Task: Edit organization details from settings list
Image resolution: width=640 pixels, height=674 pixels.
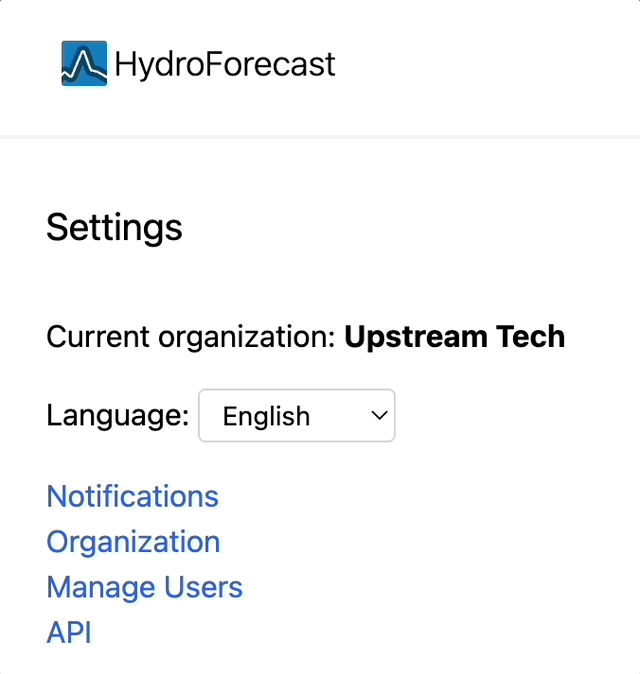Action: coord(133,542)
